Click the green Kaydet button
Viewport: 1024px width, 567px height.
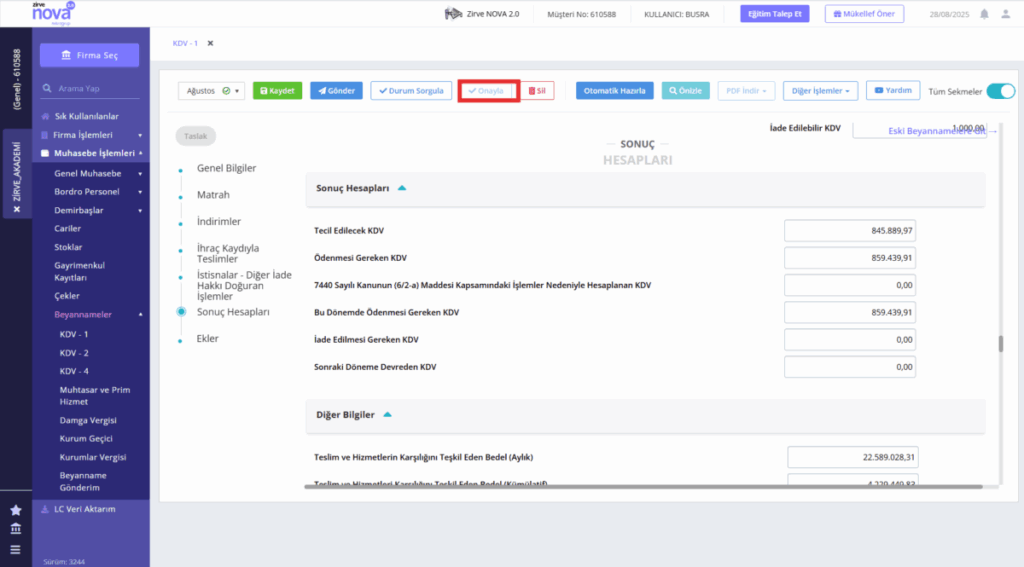pyautogui.click(x=278, y=91)
